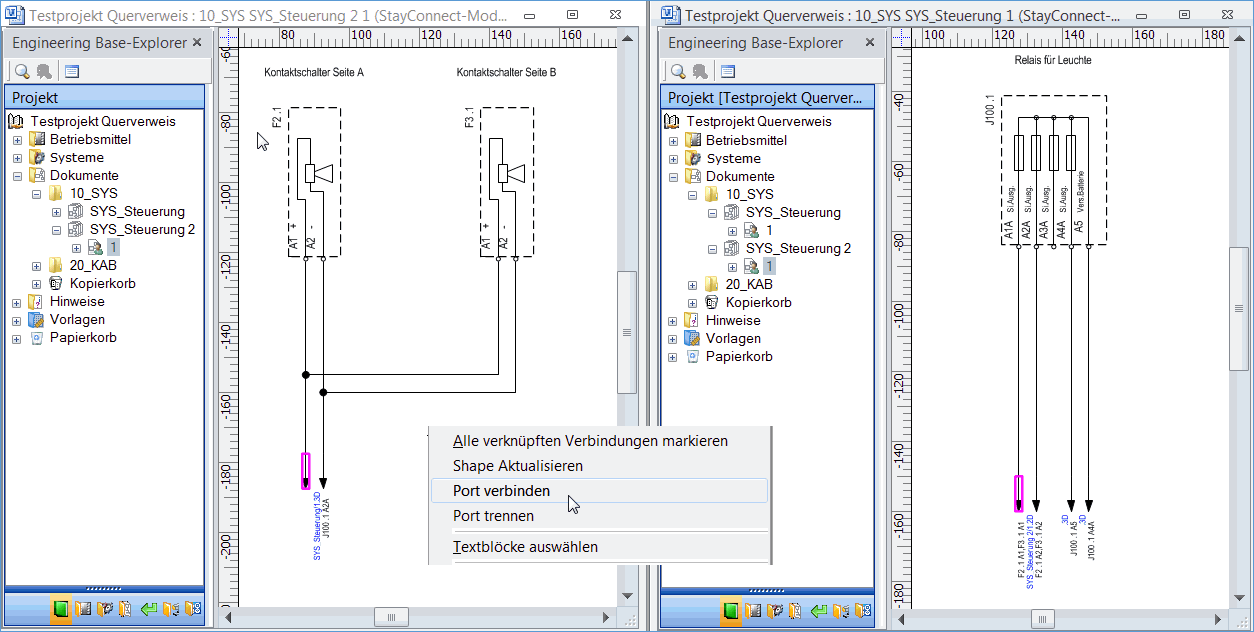Click the gear folder icon in the right Explorer bottom bar
This screenshot has width=1254, height=632.
tap(774, 609)
